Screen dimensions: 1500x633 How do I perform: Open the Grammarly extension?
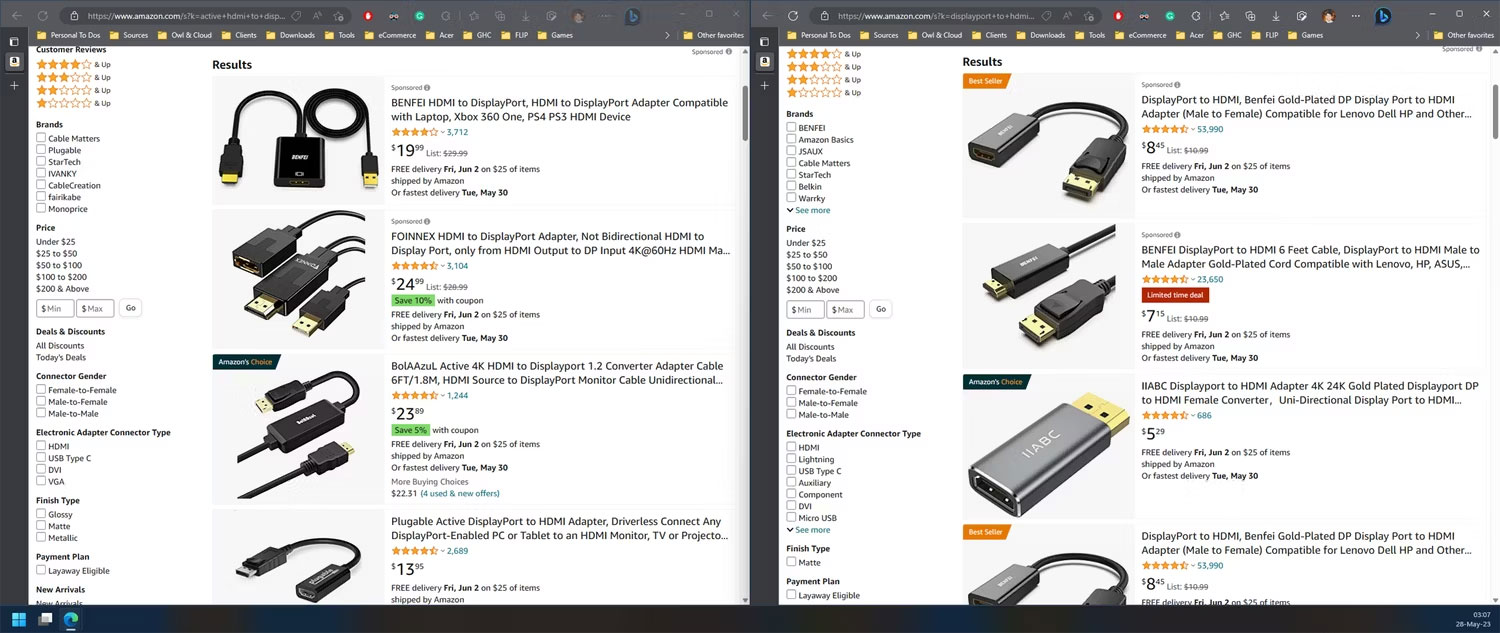point(1170,16)
